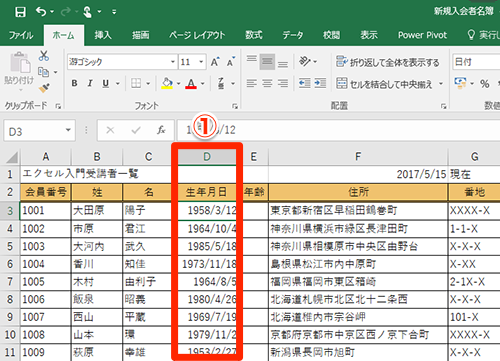Click the phonetic guide (ふりがな) icon
The image size is (500, 361).
222,83
